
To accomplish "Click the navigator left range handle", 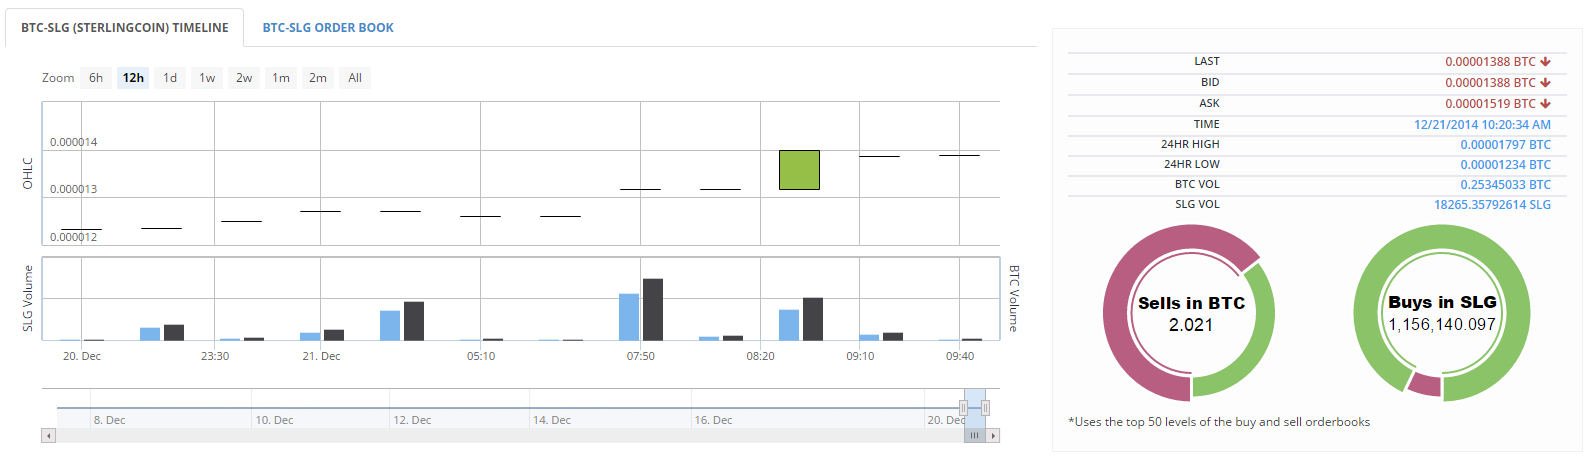I will click(964, 408).
